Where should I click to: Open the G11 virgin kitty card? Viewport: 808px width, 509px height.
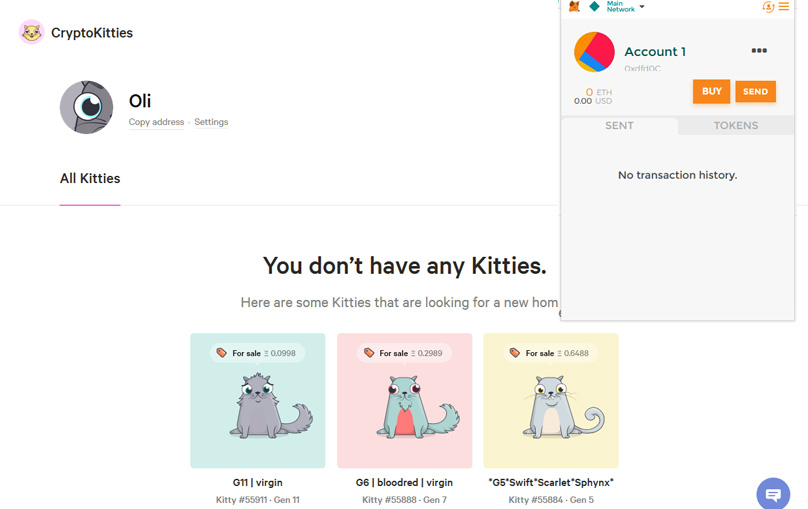pos(258,401)
